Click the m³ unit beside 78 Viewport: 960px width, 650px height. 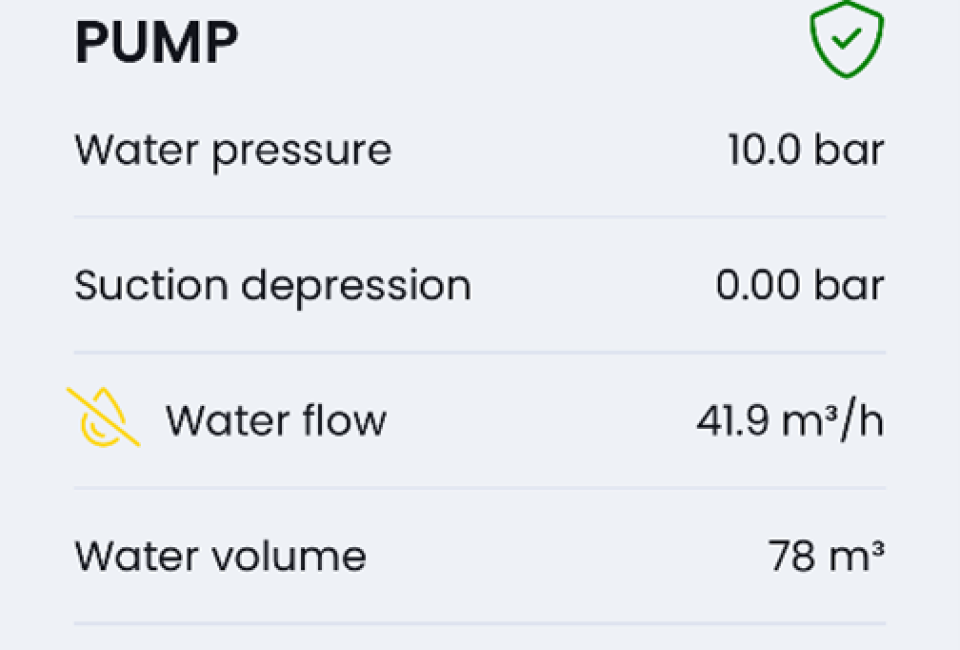[x=855, y=555]
